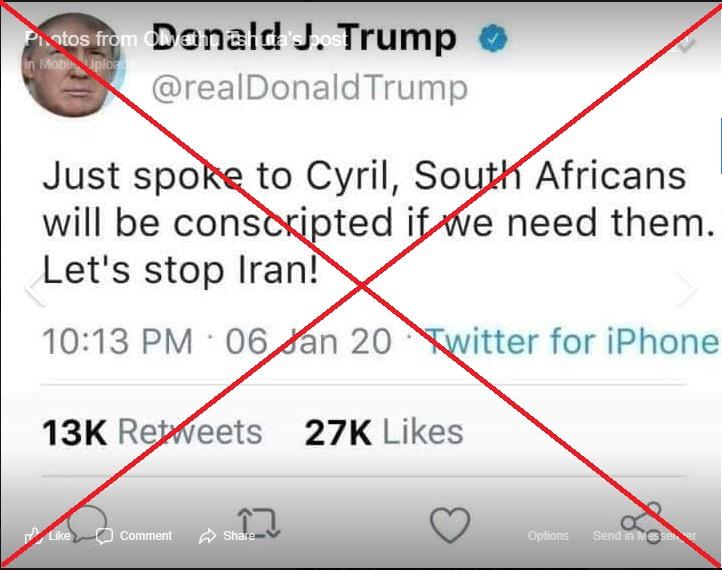Click the tweet share icon
The width and height of the screenshot is (722, 570).
point(641,523)
